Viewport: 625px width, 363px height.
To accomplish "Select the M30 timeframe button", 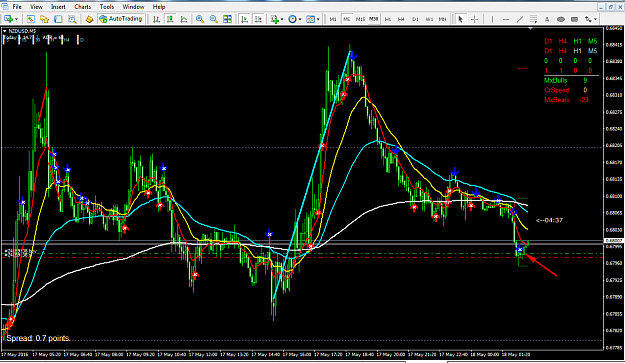I will [374, 19].
